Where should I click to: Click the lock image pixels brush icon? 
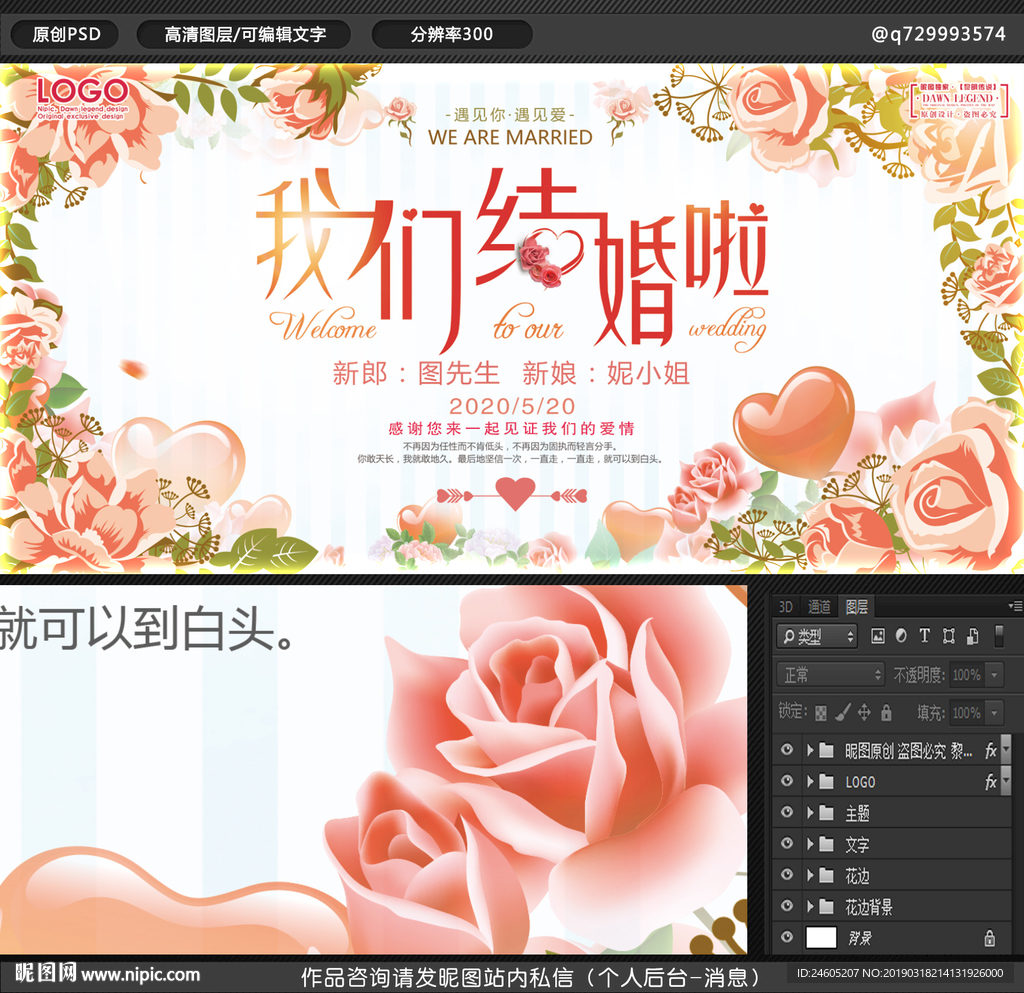tap(842, 713)
